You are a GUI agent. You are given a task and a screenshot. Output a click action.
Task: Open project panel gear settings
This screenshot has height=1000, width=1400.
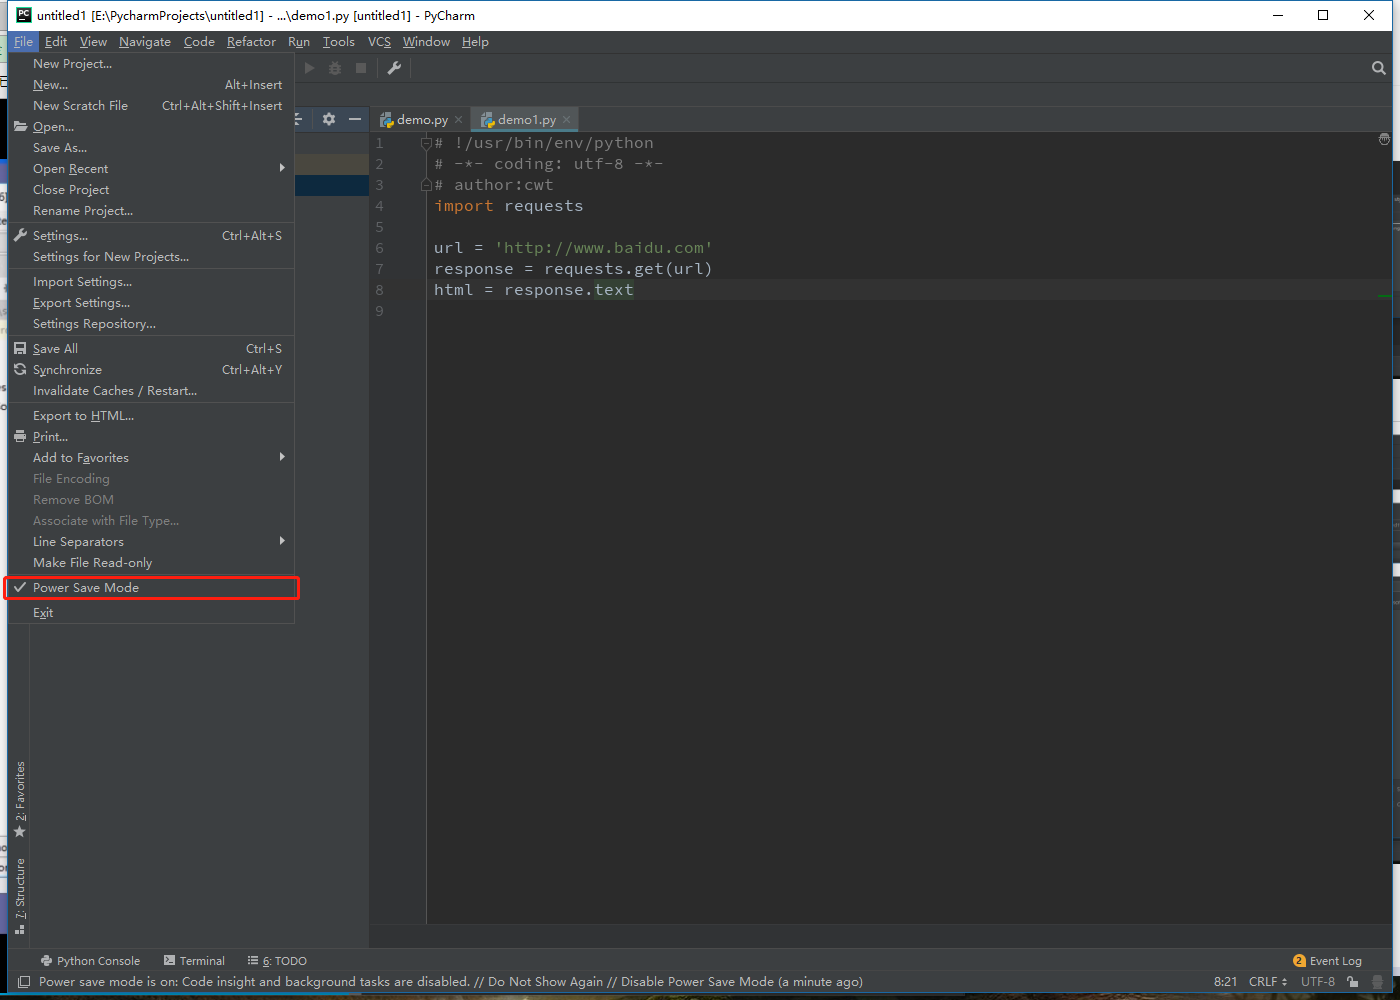[329, 119]
